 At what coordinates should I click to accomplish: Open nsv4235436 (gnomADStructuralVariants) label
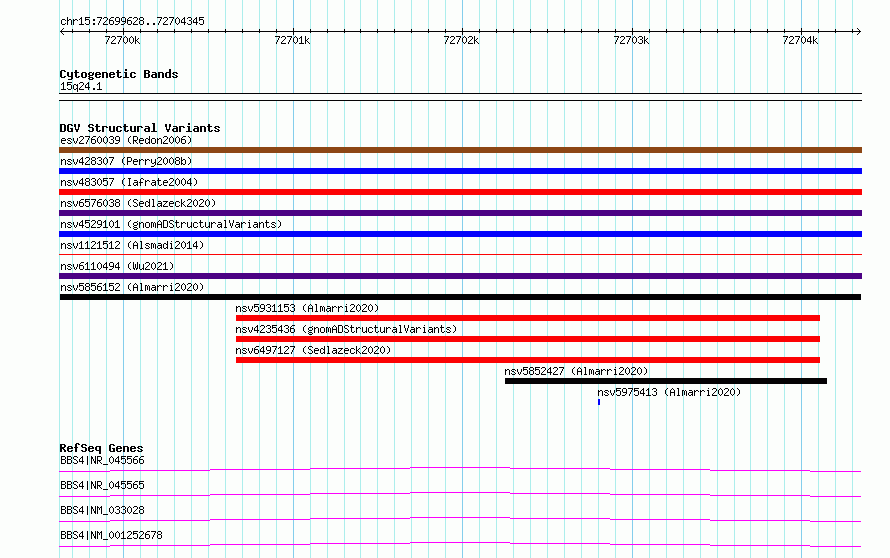[346, 329]
